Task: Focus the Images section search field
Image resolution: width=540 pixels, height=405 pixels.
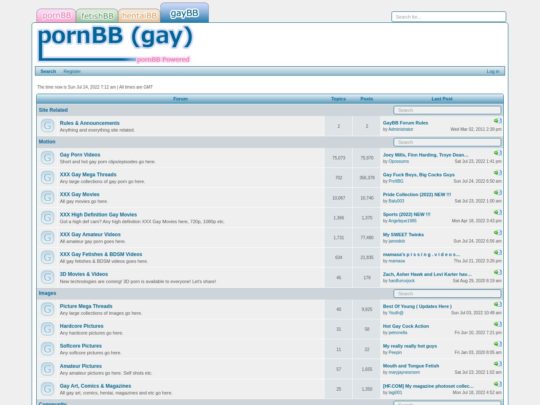Action: [x=447, y=293]
